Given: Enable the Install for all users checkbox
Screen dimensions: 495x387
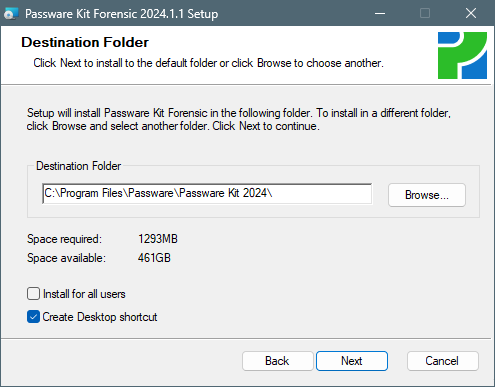Looking at the screenshot, I should [33, 294].
